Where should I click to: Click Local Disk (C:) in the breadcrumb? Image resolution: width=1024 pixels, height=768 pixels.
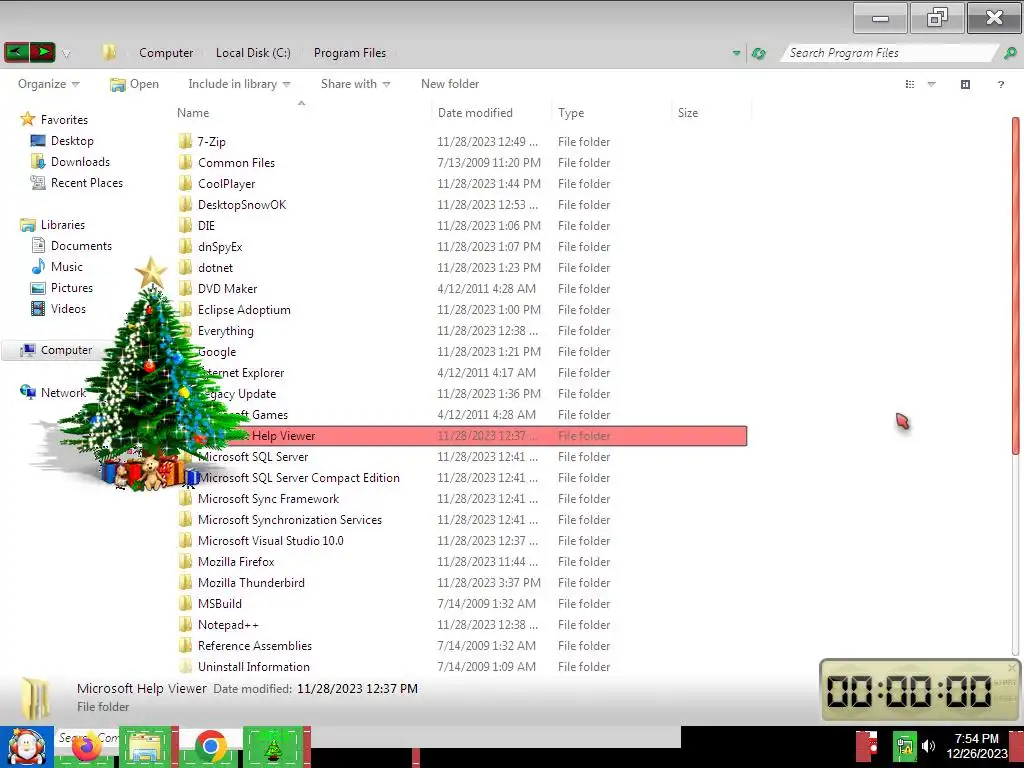click(253, 53)
